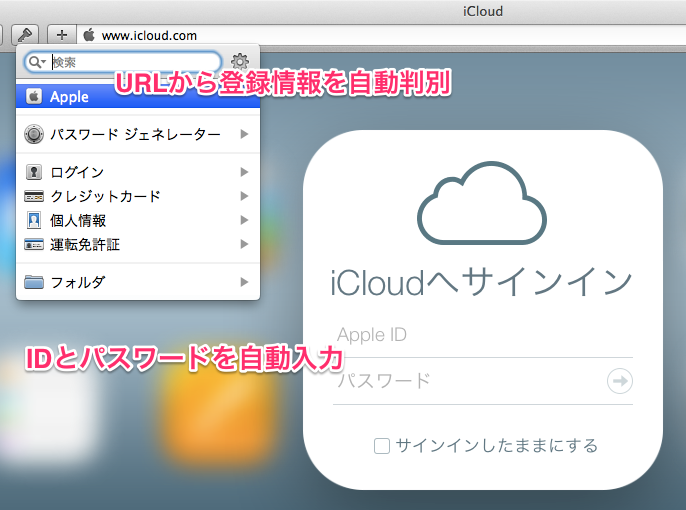Expand the フォルダ submenu arrow
Image resolution: width=686 pixels, height=510 pixels.
[x=245, y=282]
